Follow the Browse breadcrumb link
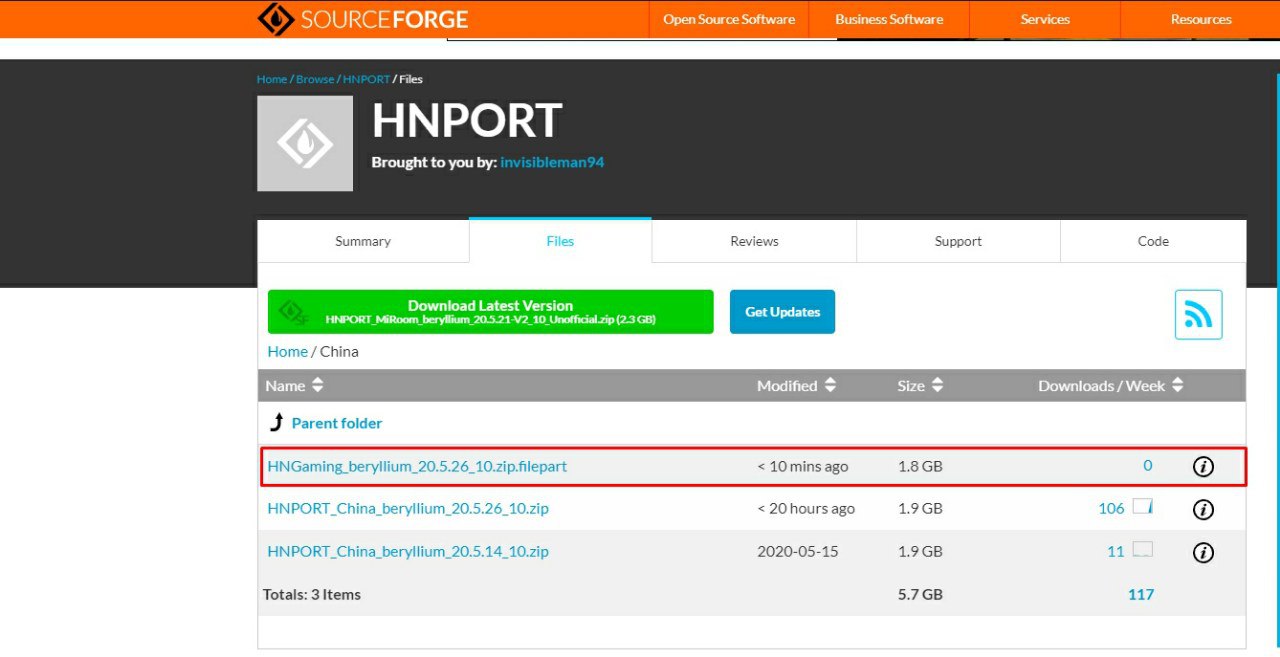 [315, 79]
